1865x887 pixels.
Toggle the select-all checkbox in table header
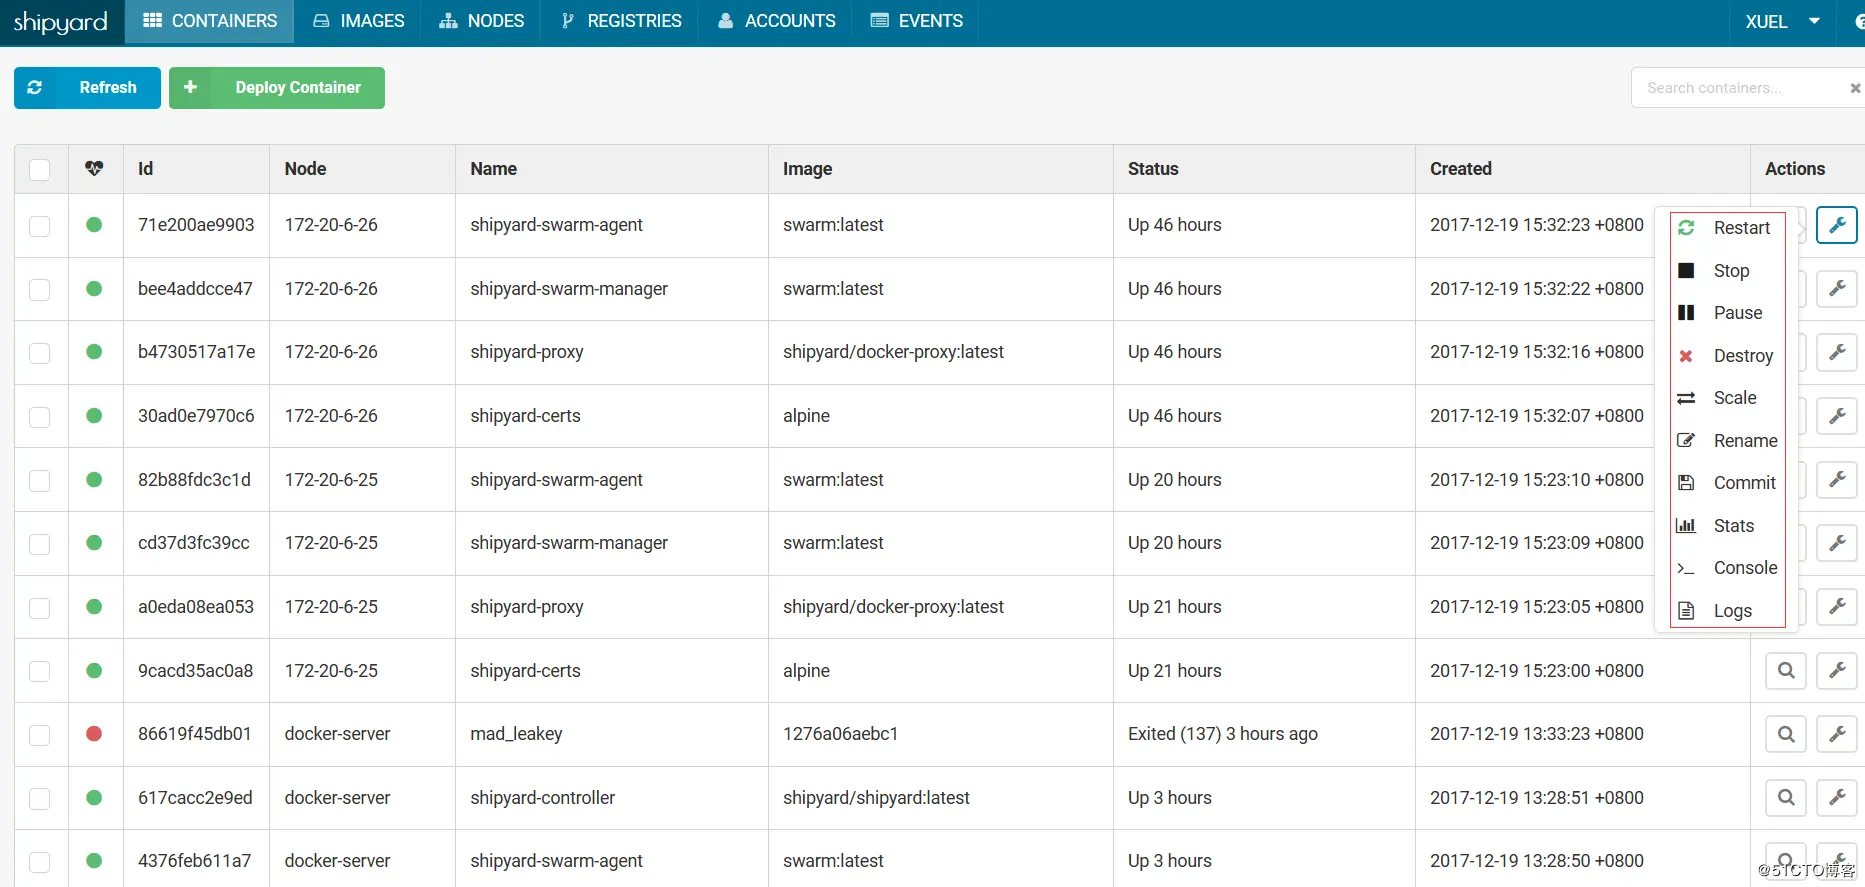(40, 169)
